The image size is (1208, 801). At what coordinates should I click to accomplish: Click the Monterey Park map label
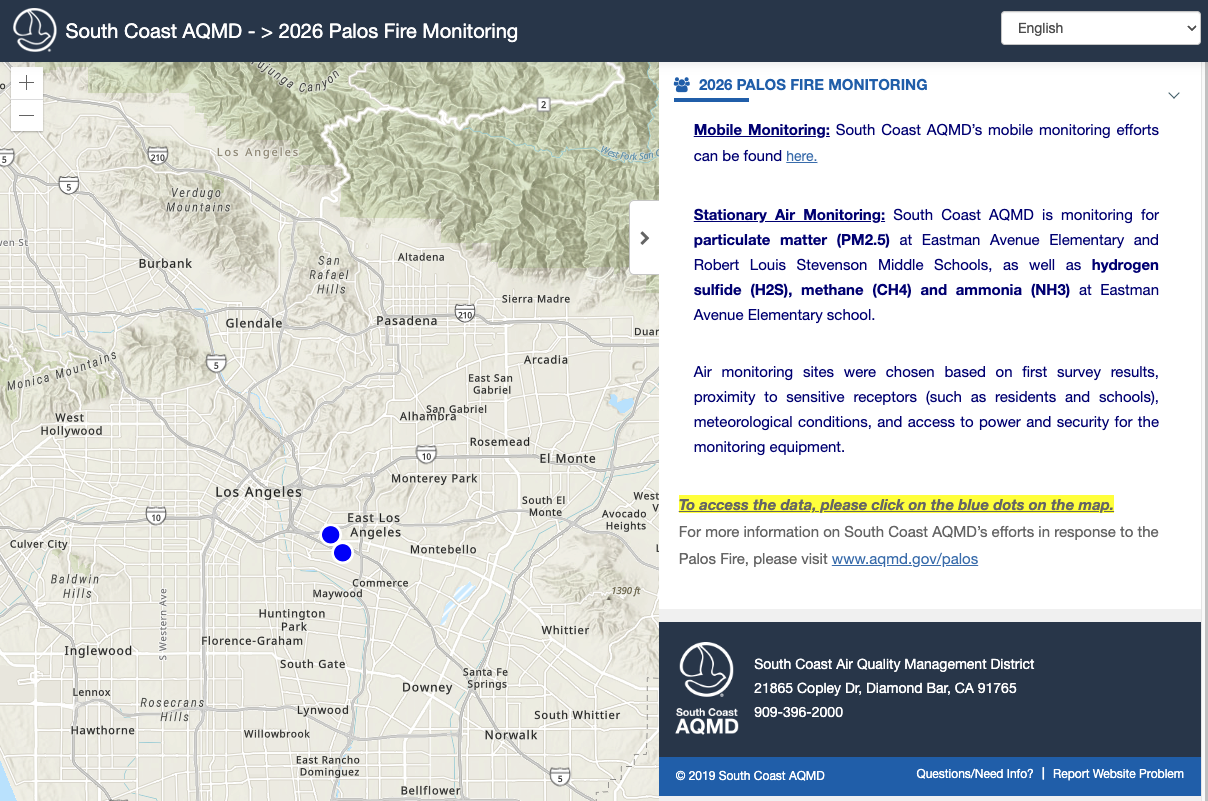click(434, 479)
